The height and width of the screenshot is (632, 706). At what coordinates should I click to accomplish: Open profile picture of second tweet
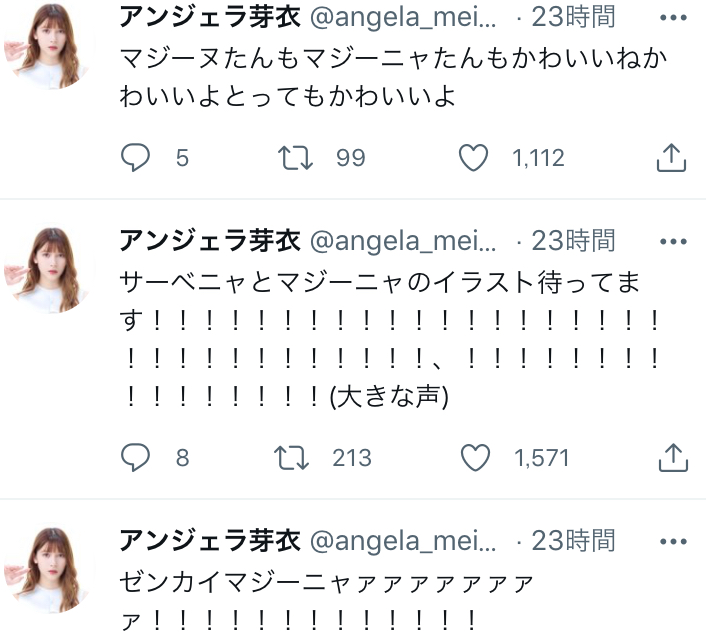pos(50,269)
